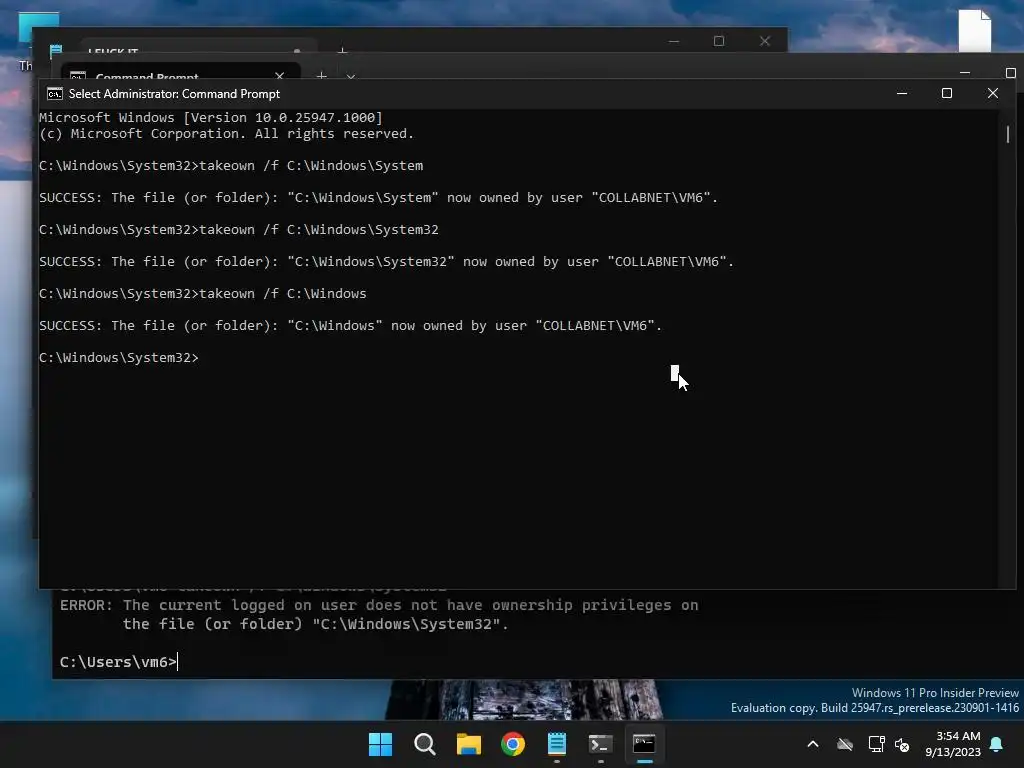Open network status tray icon
This screenshot has width=1024, height=768.
[x=876, y=744]
